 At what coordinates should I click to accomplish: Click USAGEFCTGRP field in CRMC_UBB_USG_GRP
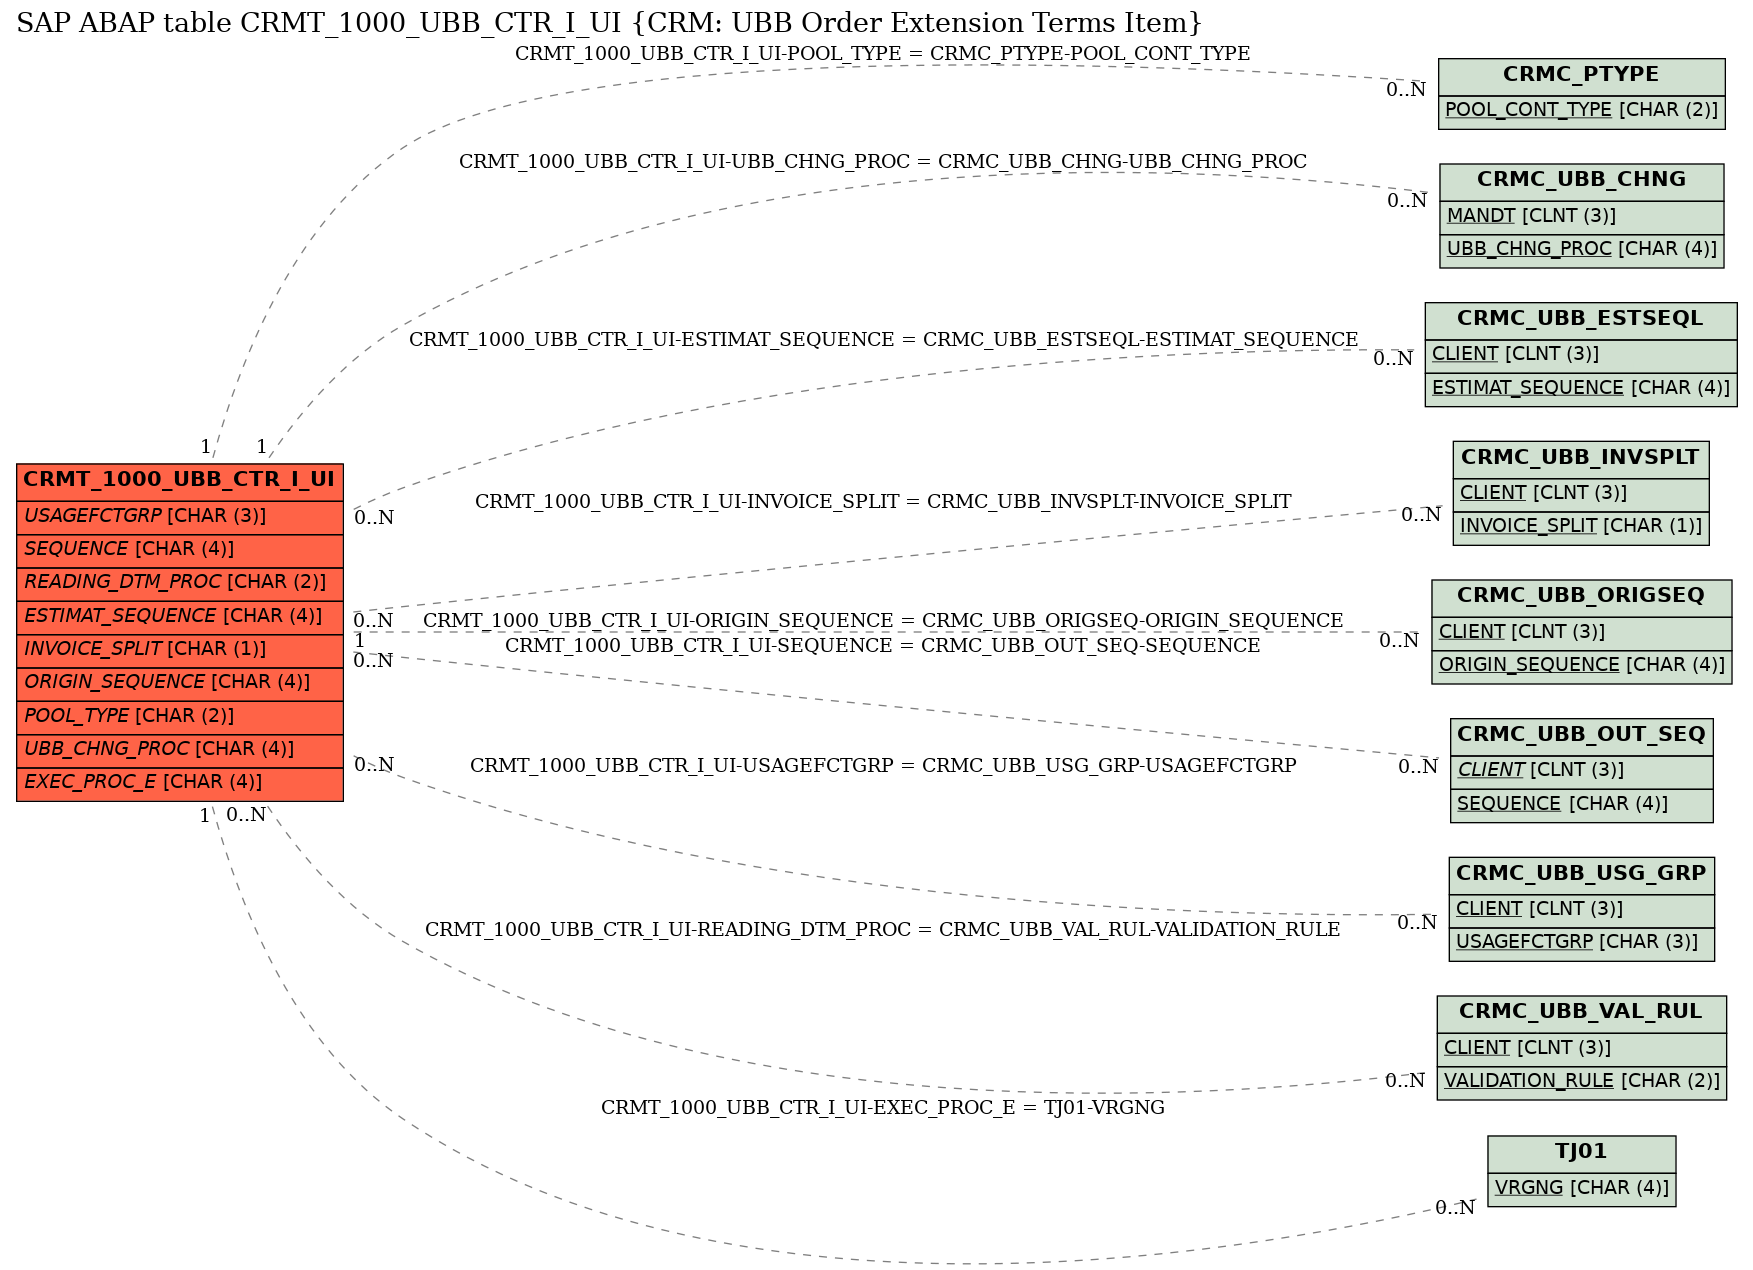pos(1581,943)
